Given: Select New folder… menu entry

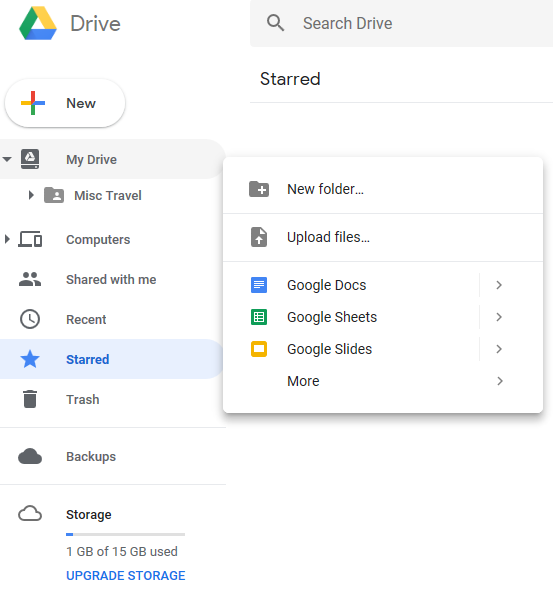Looking at the screenshot, I should click(383, 189).
